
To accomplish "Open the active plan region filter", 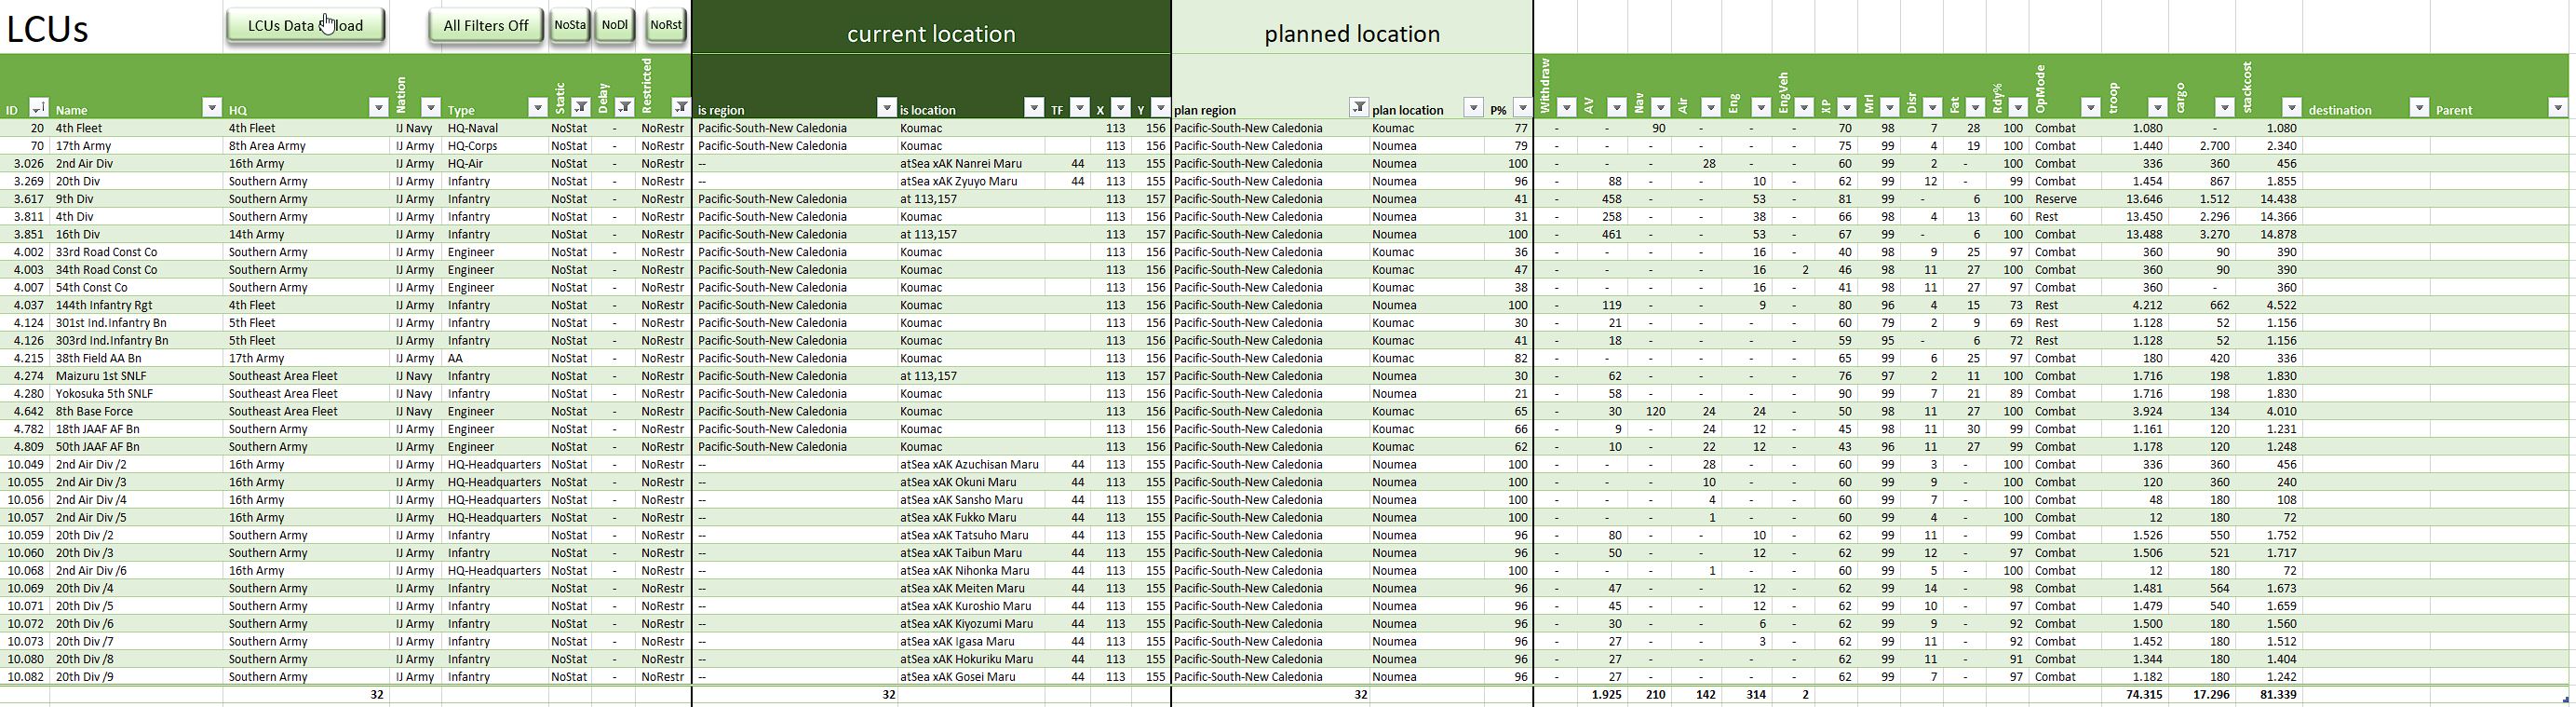I will 1358,108.
